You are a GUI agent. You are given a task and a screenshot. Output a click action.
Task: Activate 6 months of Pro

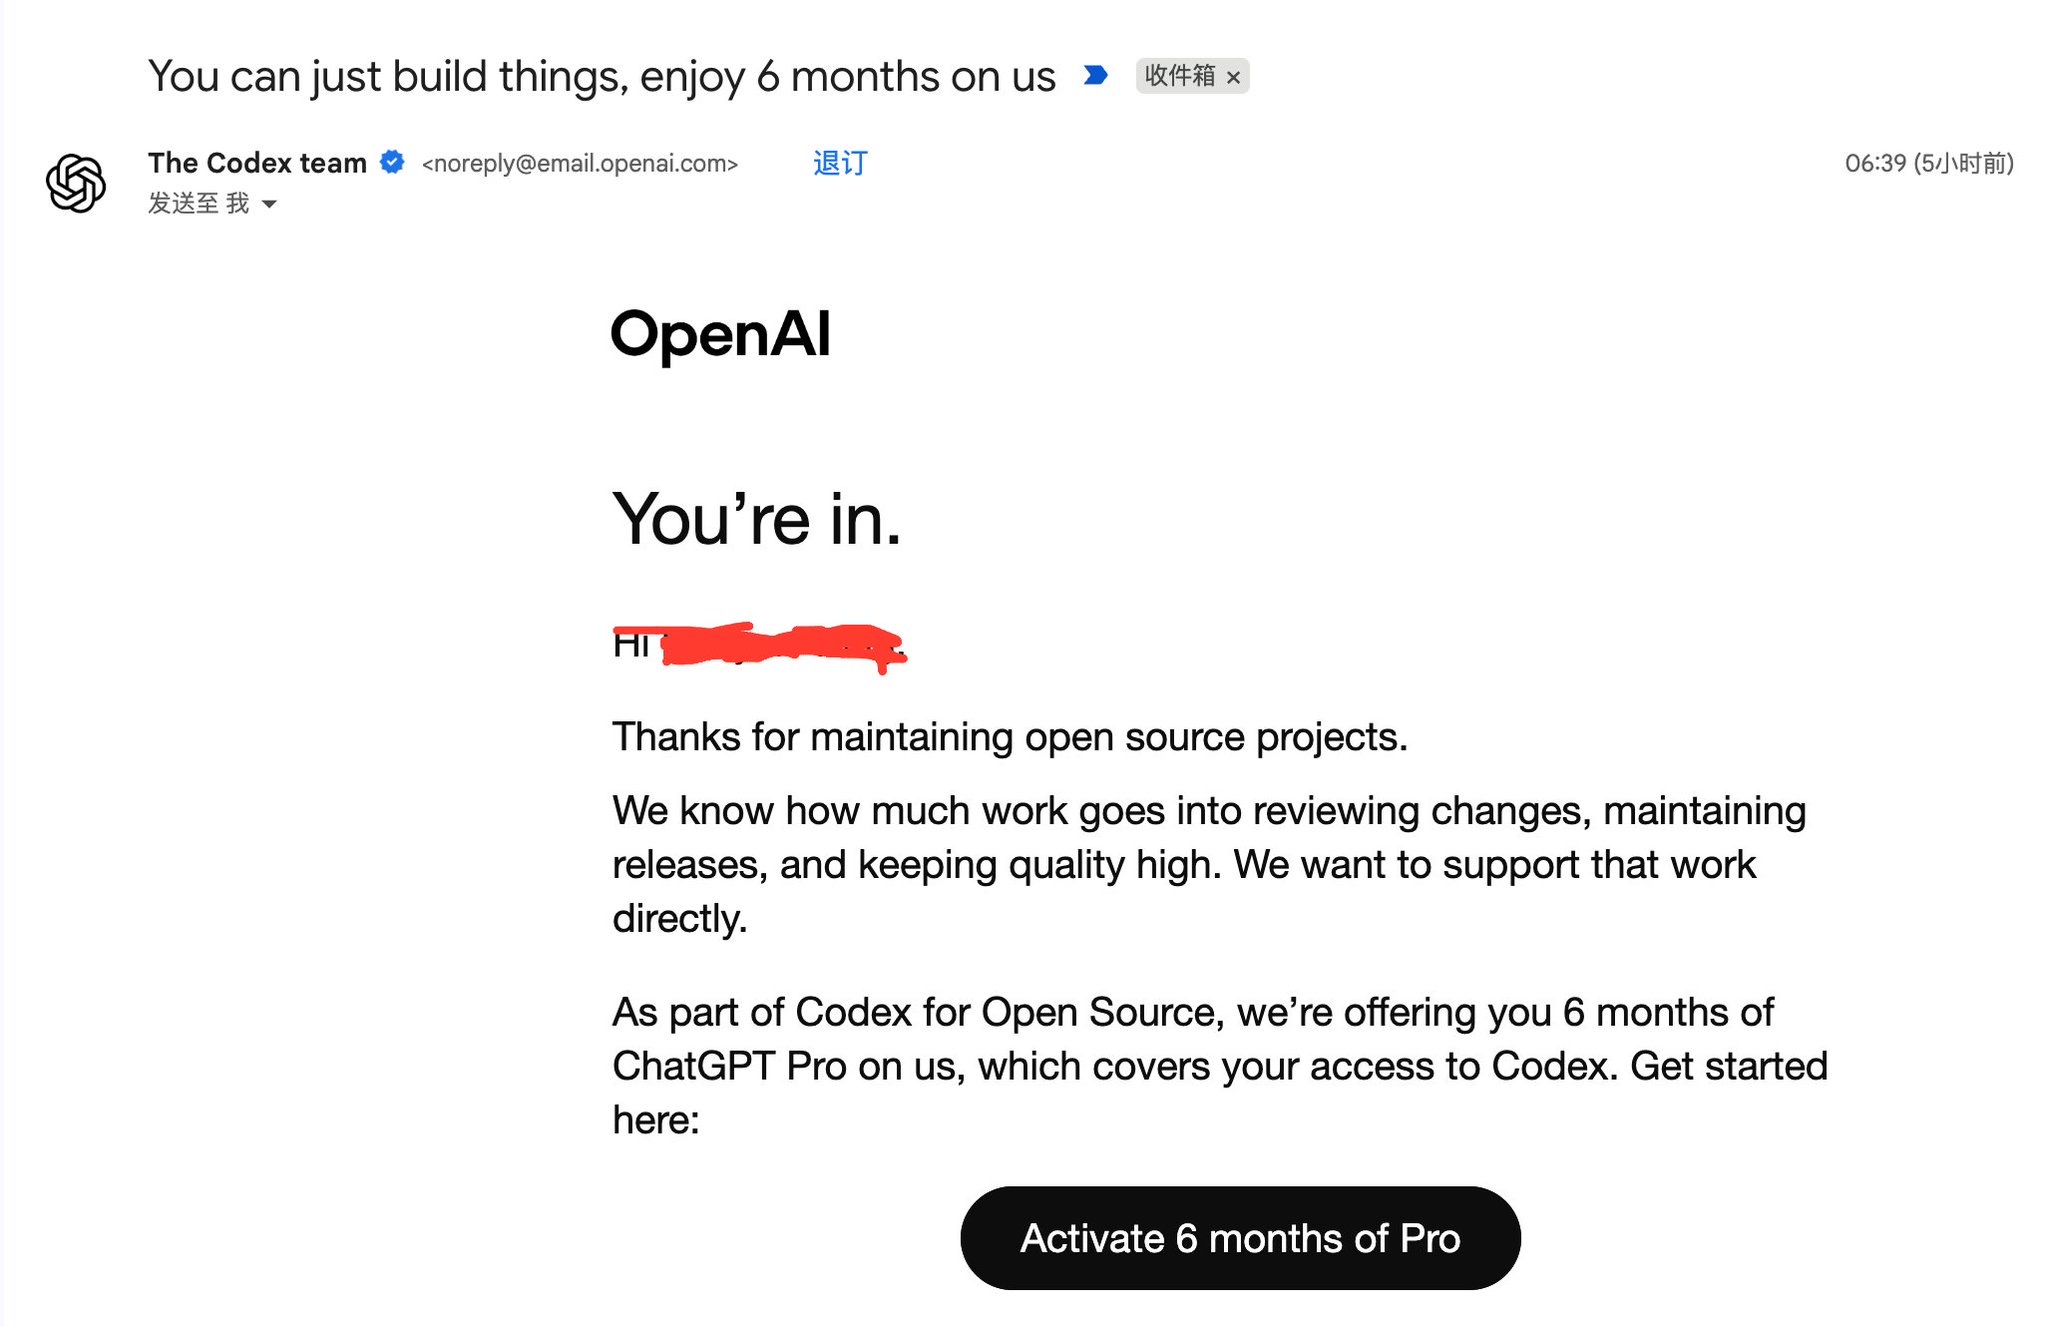click(x=1240, y=1238)
